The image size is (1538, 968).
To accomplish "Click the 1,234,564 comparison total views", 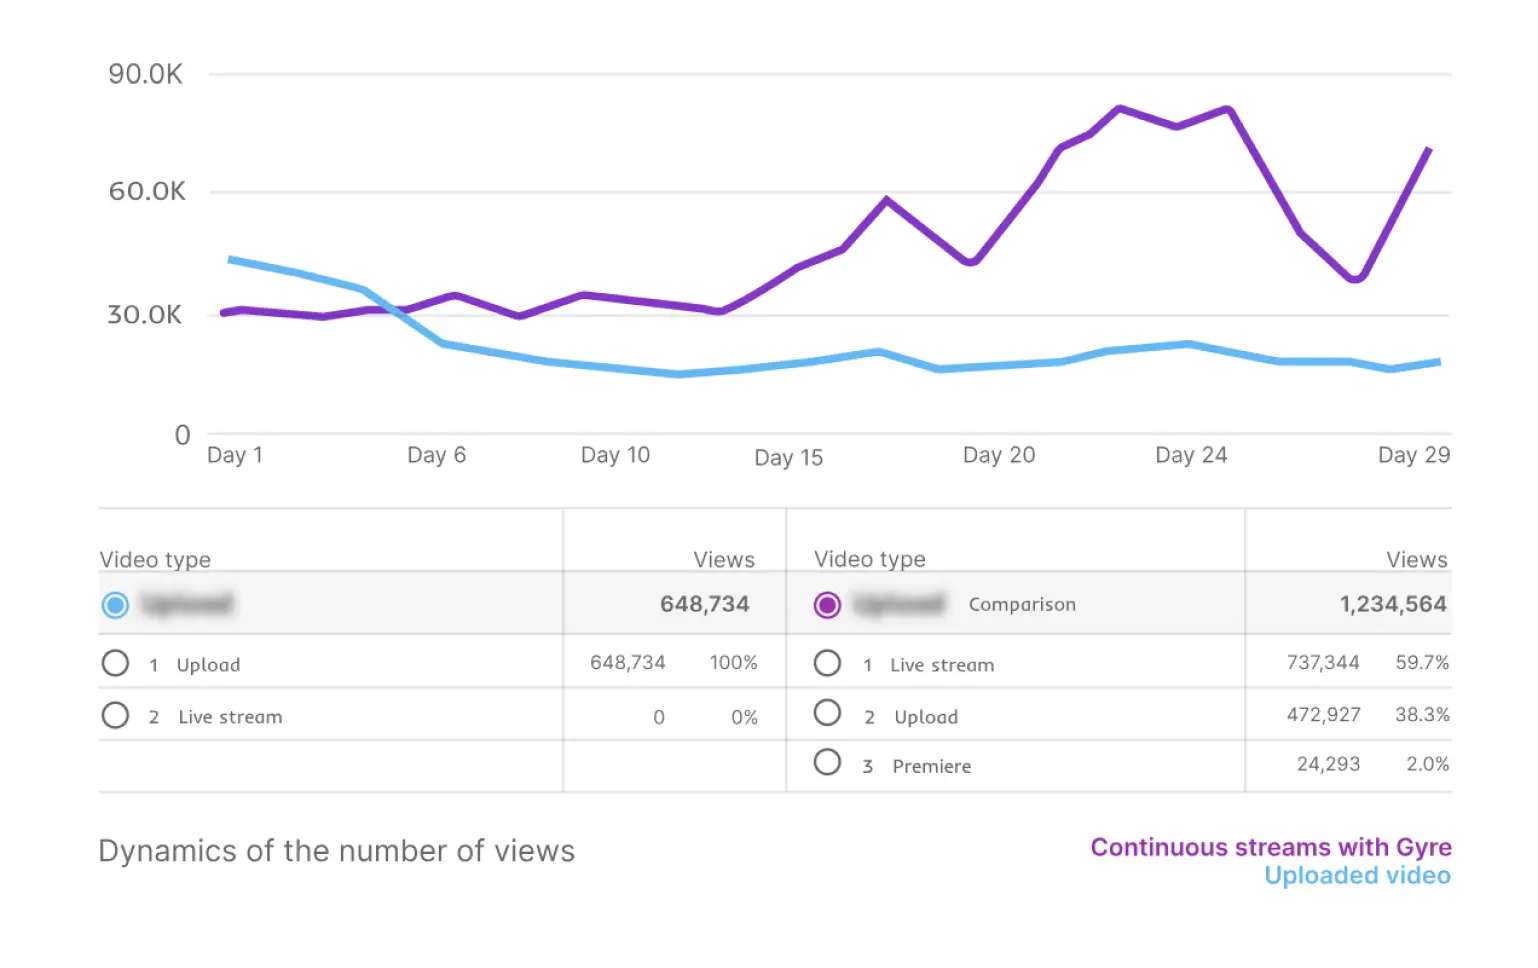I will [1392, 604].
